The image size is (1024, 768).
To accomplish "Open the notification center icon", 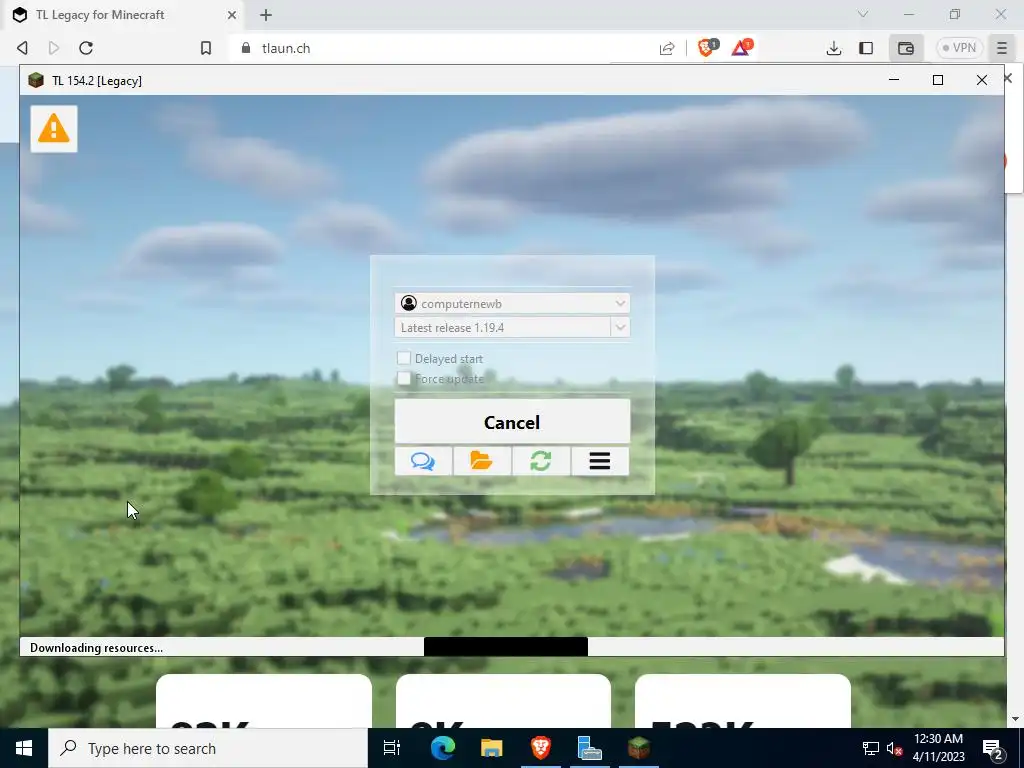I will pyautogui.click(x=993, y=748).
